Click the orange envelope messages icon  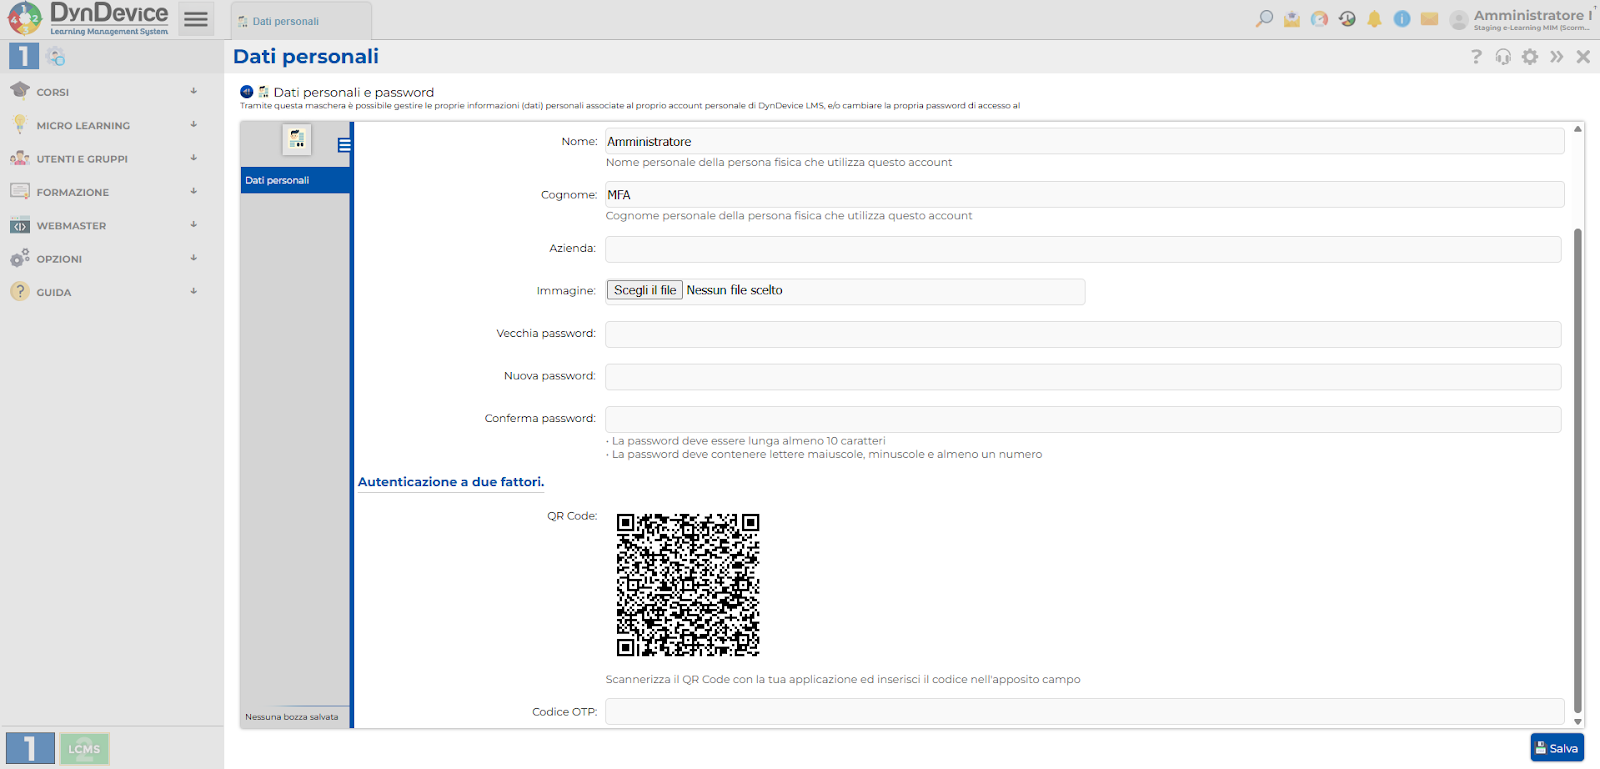tap(1429, 19)
